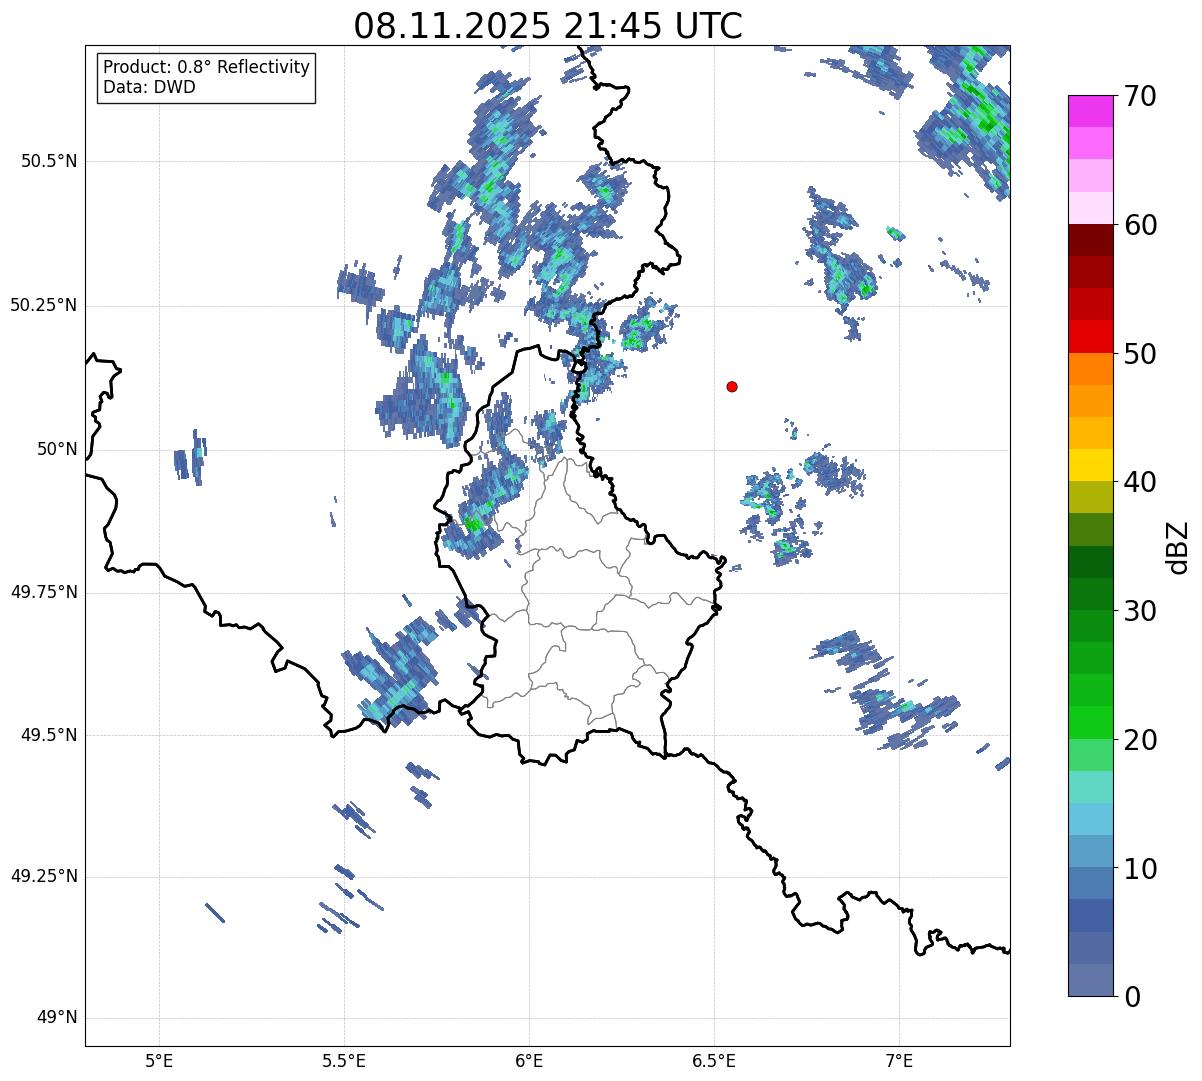Click the colorbar tick label "20"

(x=1140, y=740)
